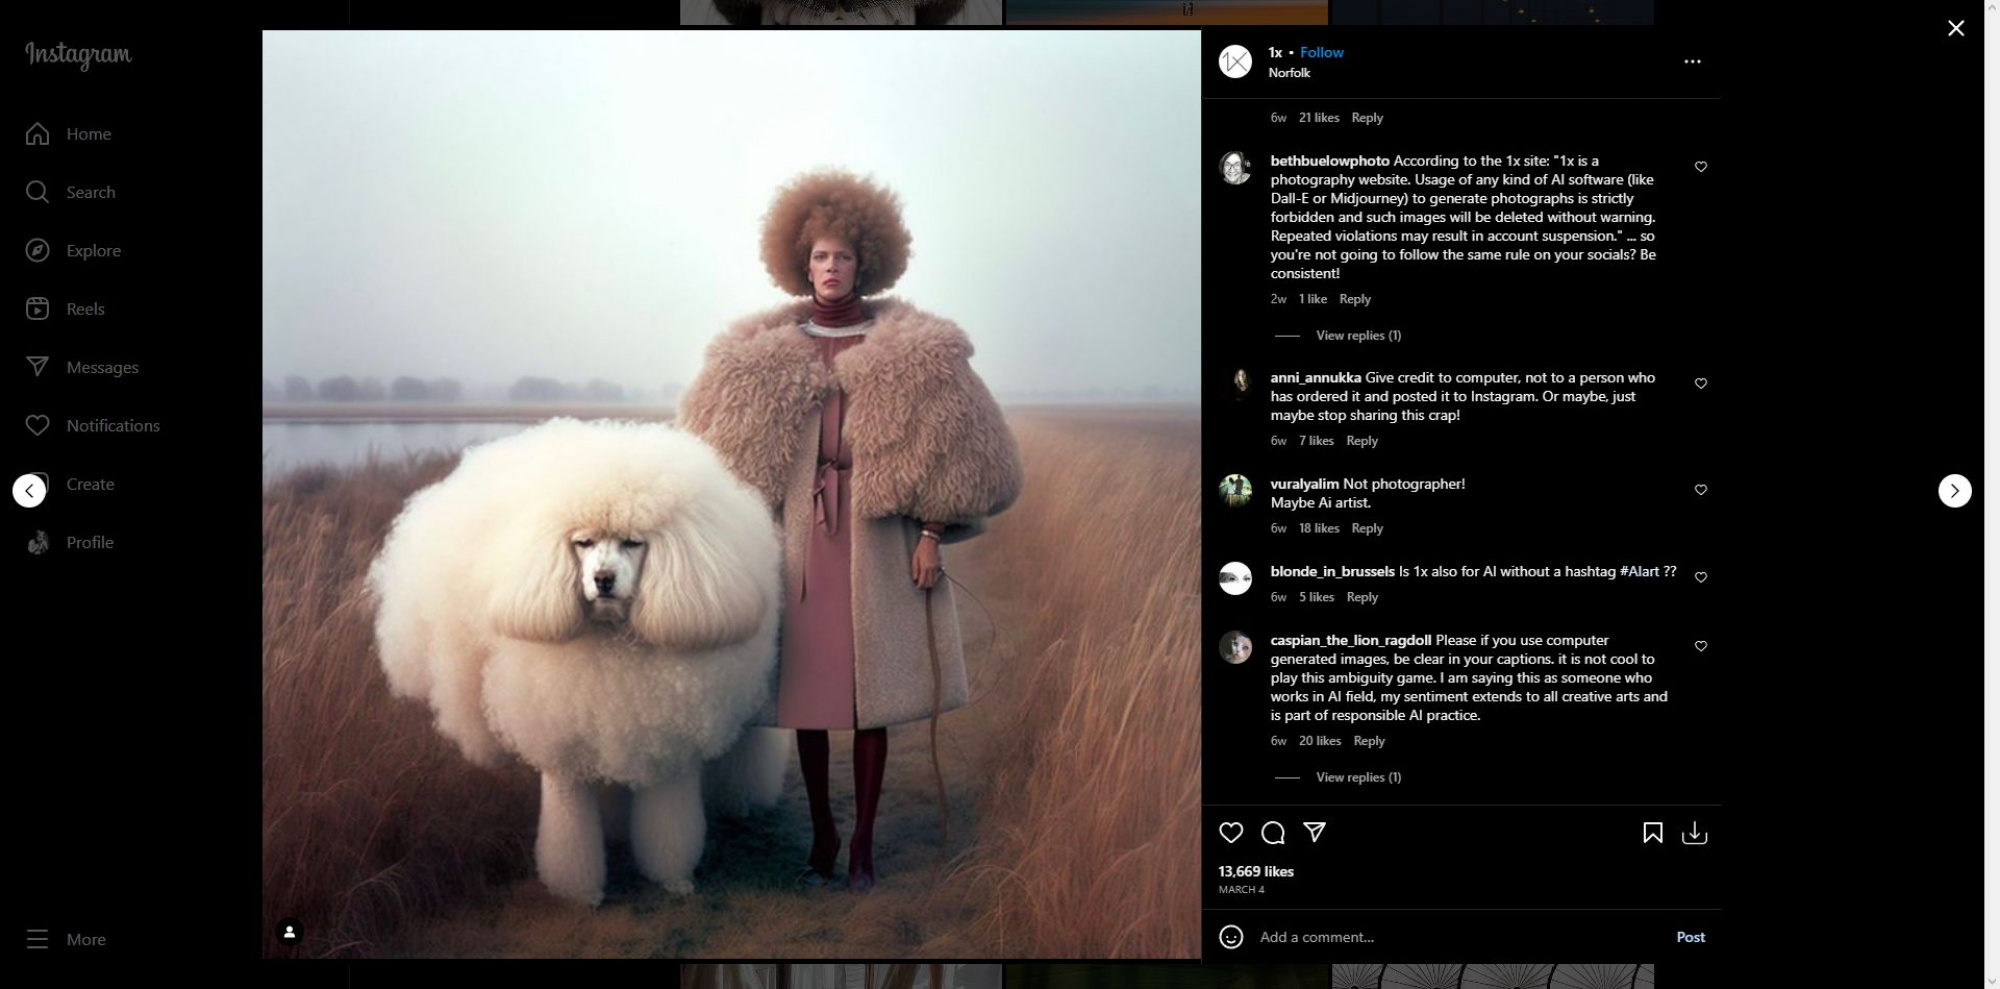Screen dimensions: 2000x989
Task: Open Notifications in sidebar
Action: (x=113, y=426)
